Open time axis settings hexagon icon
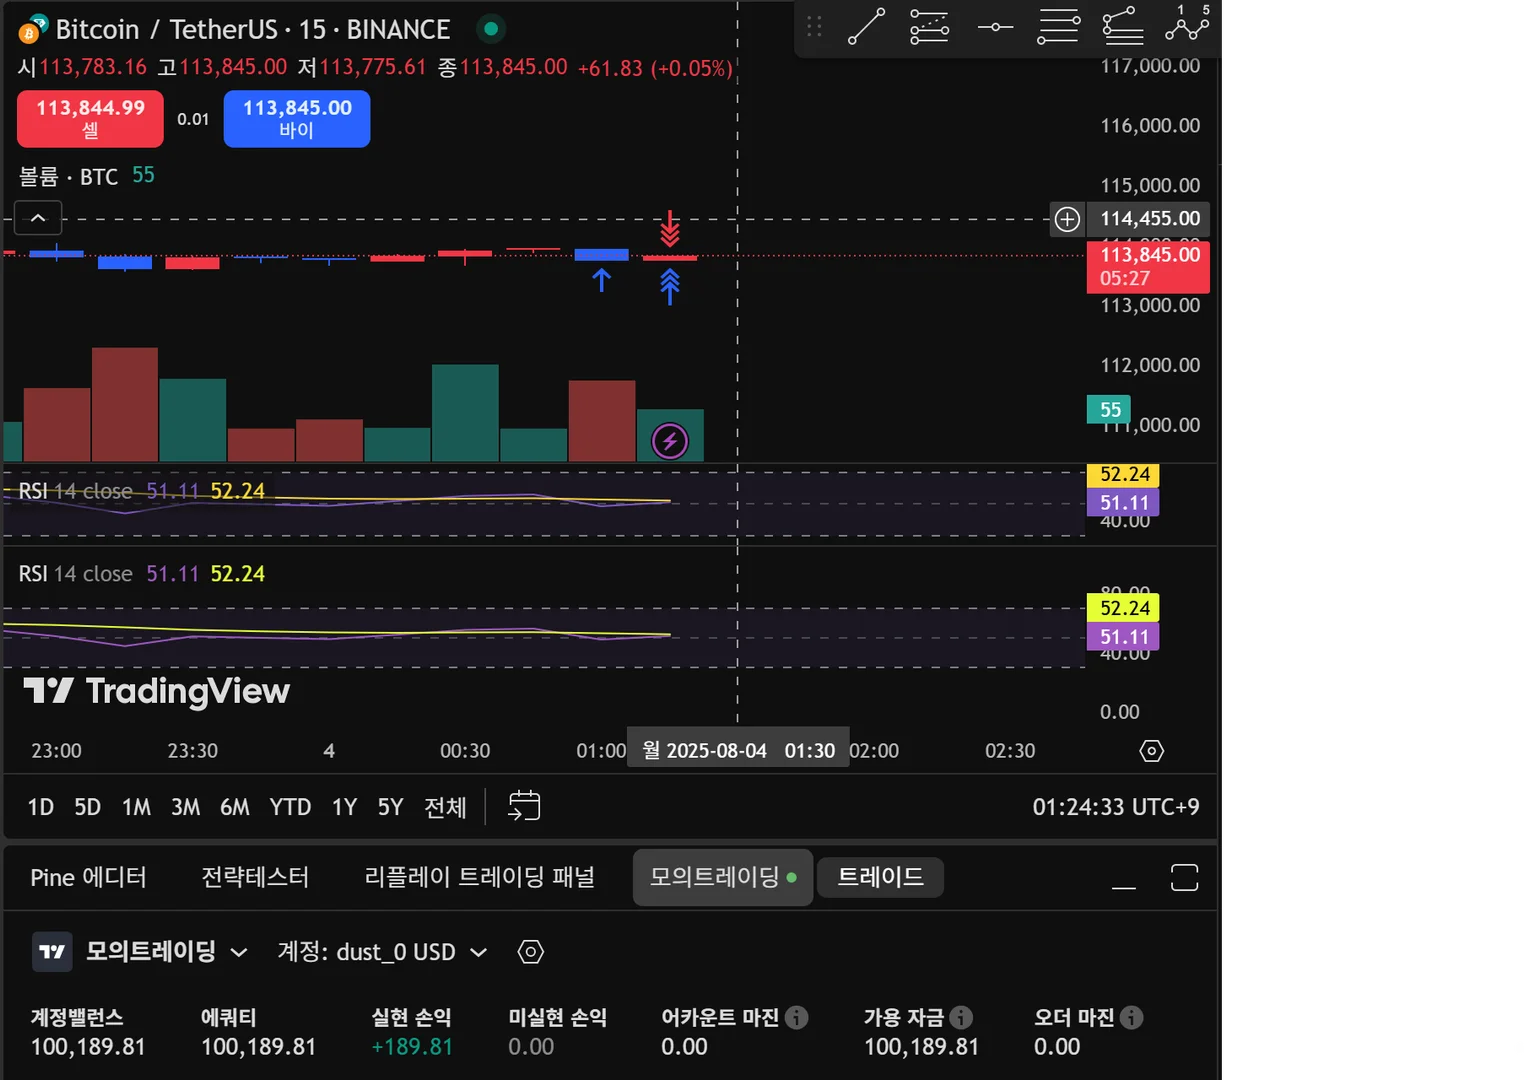Image resolution: width=1524 pixels, height=1080 pixels. (1151, 751)
